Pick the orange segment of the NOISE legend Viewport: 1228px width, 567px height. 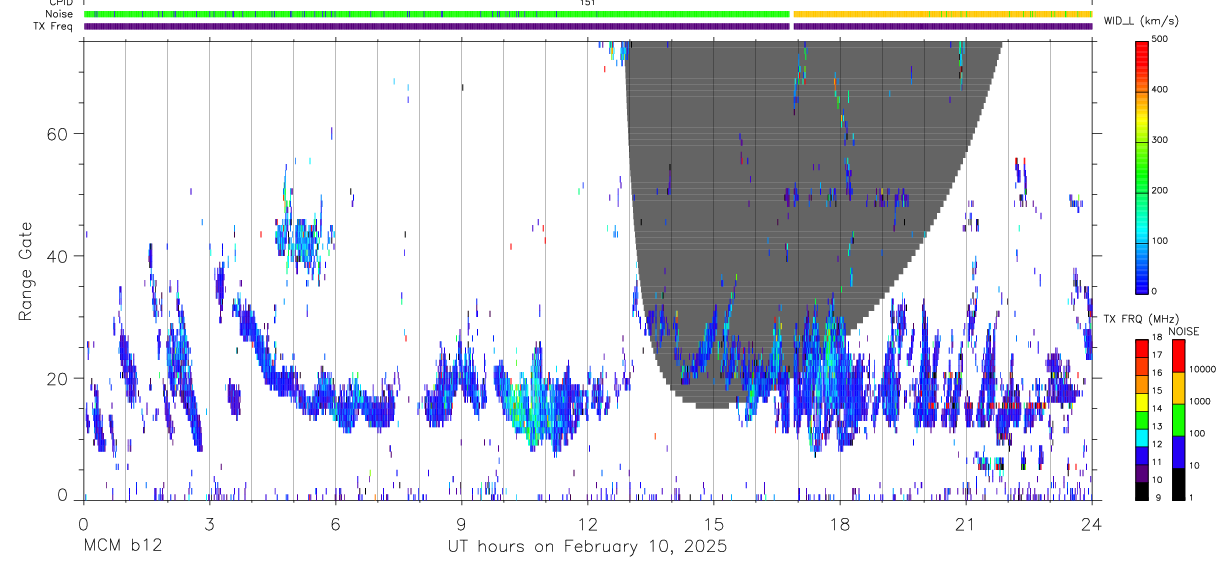1177,386
